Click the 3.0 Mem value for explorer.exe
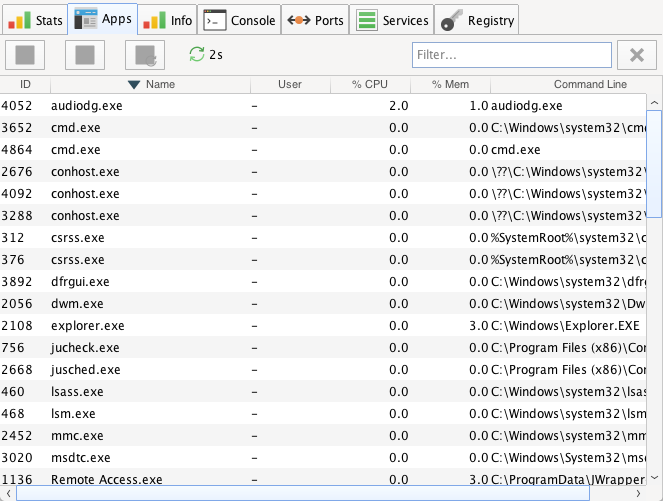Viewport: 663px width, 501px height. (x=479, y=326)
